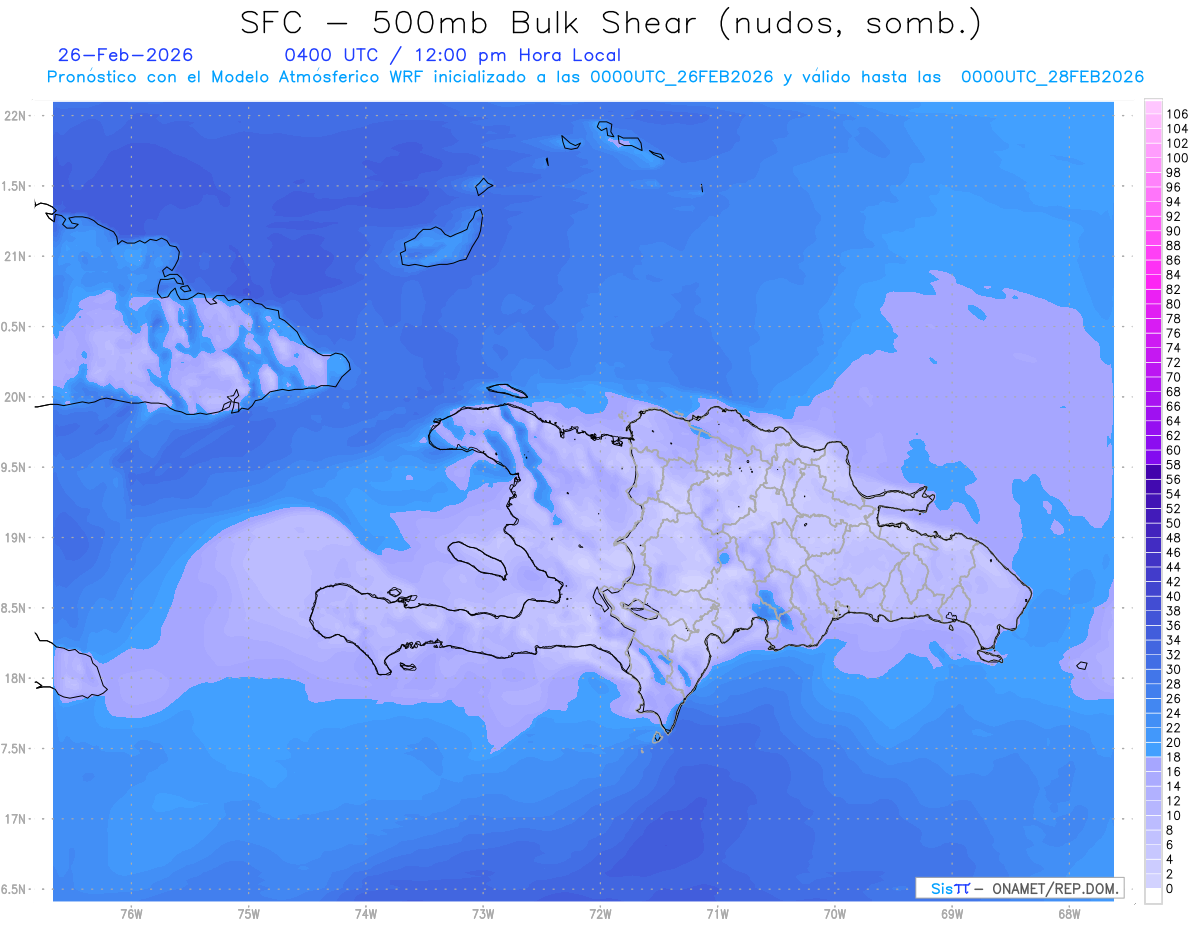Click the 76W longitude label

(x=132, y=914)
